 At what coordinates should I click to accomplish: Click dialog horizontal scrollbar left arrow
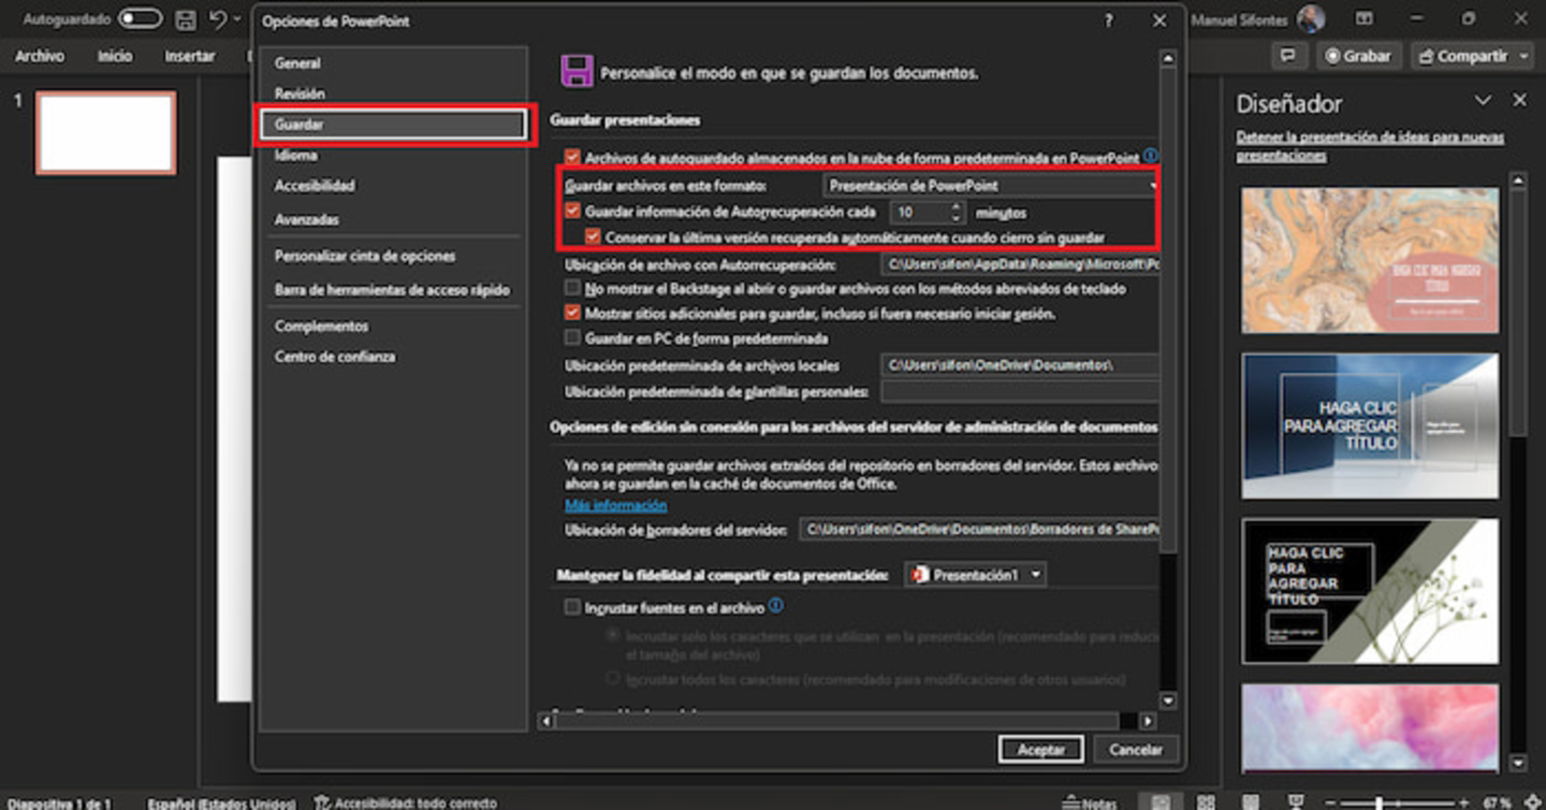coord(546,721)
